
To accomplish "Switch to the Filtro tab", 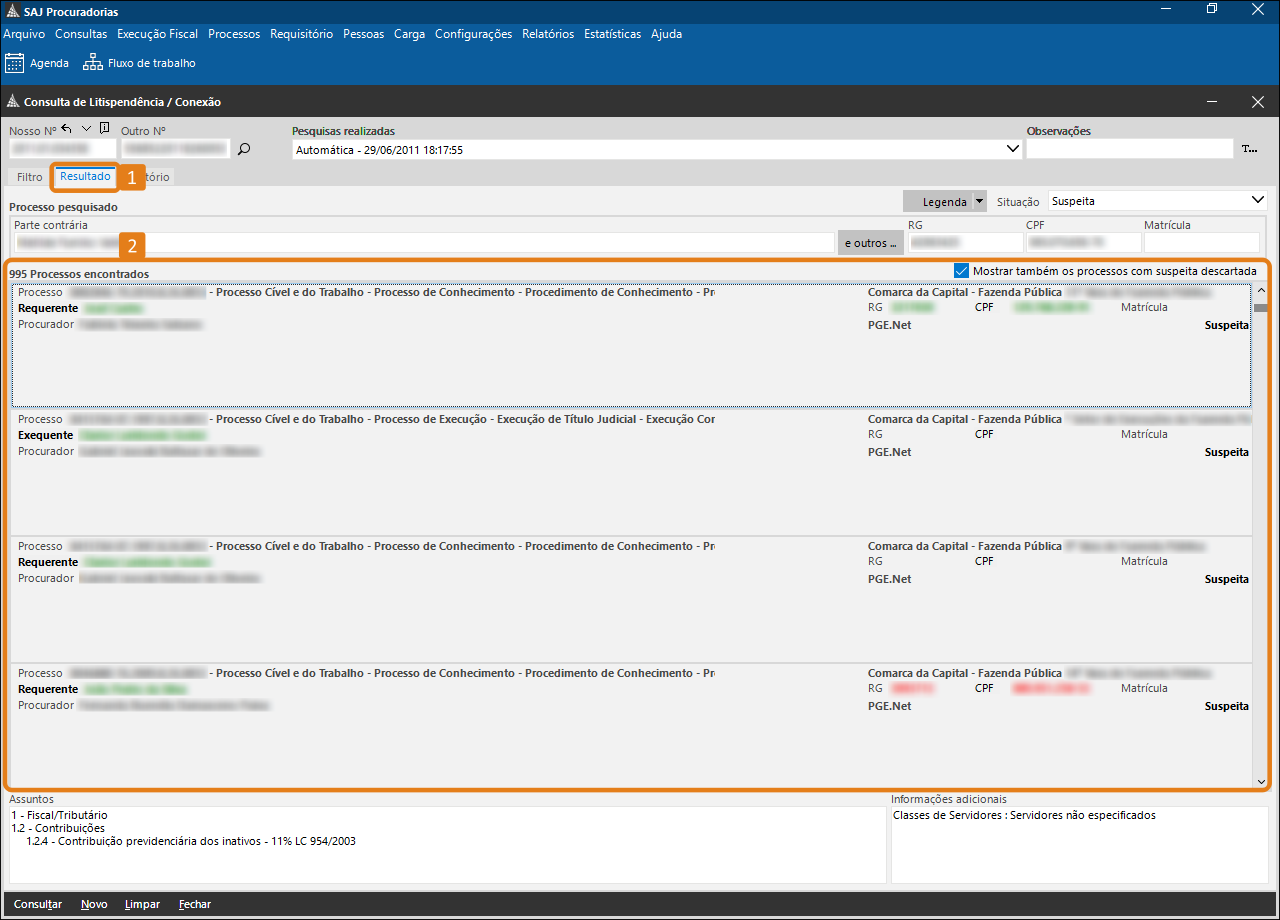I will tap(30, 177).
